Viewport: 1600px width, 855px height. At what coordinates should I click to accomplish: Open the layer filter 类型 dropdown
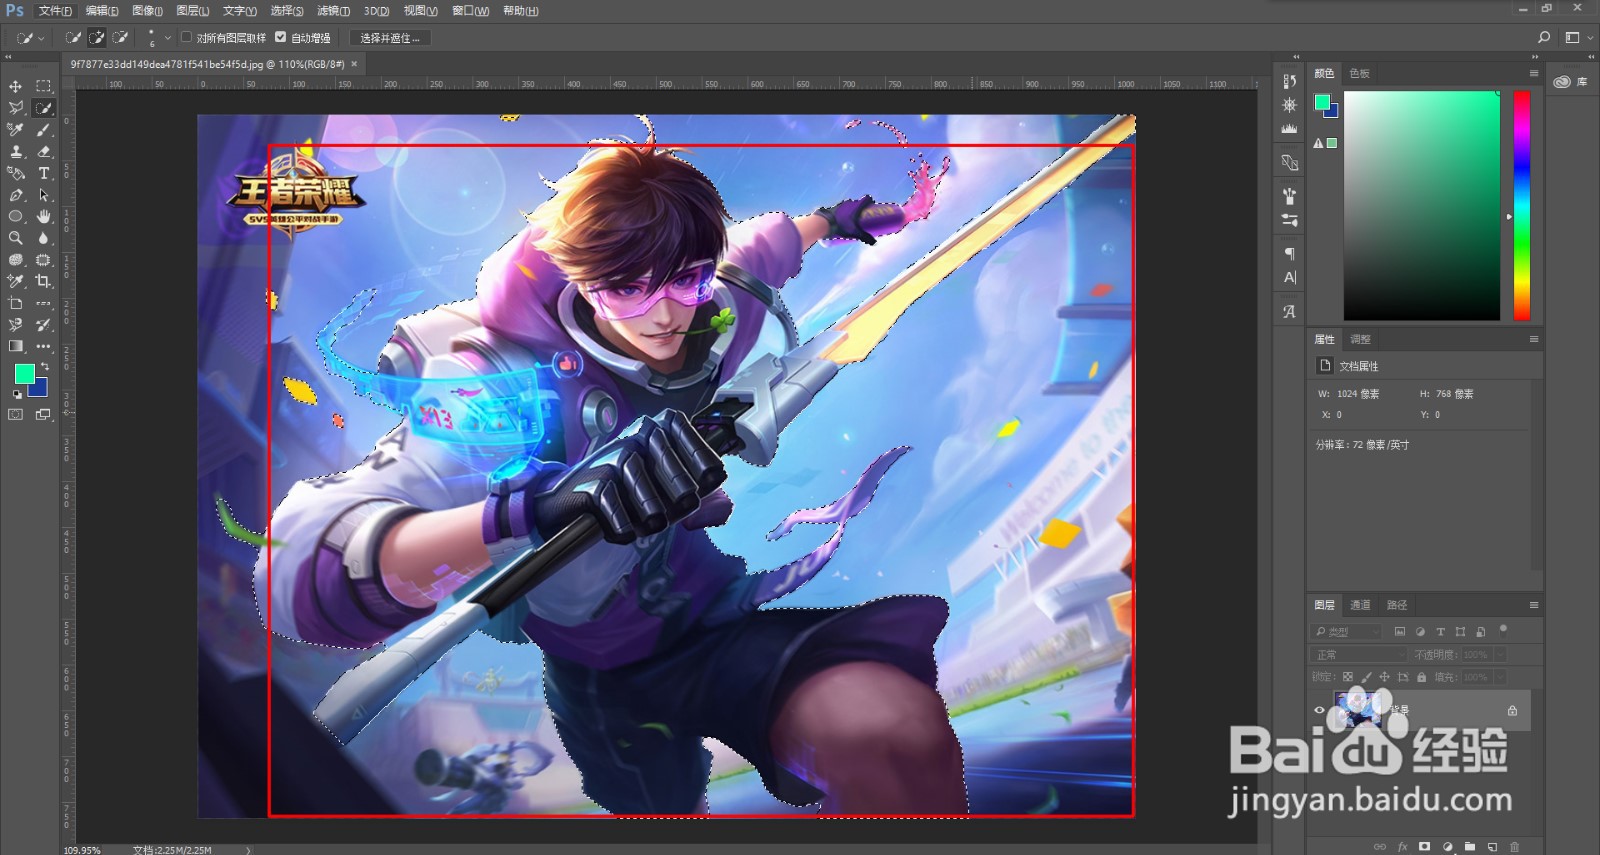pyautogui.click(x=1346, y=631)
